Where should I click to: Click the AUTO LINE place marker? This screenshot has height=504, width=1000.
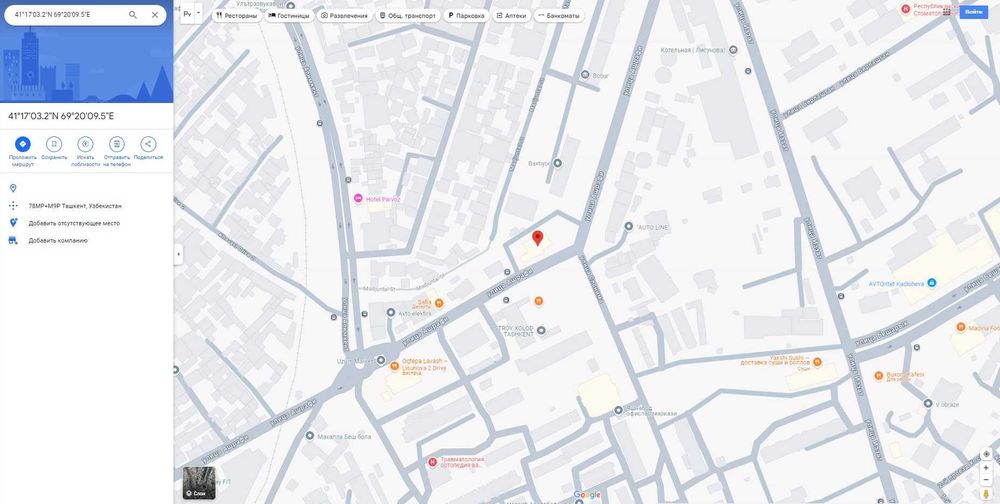[628, 226]
